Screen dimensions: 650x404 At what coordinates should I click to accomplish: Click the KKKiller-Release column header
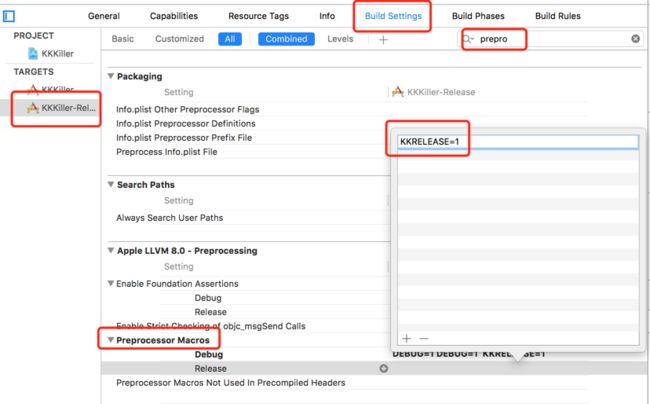point(434,92)
